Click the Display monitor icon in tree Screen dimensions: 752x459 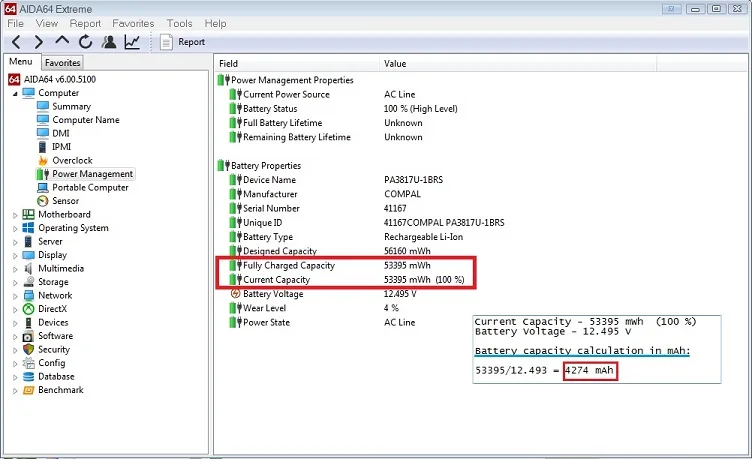click(28, 255)
